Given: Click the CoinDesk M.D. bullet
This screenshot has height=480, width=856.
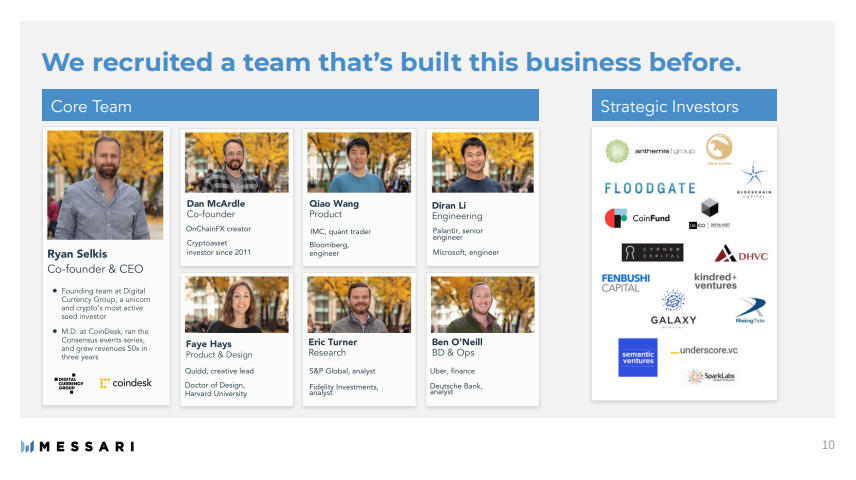Looking at the screenshot, I should click(105, 344).
